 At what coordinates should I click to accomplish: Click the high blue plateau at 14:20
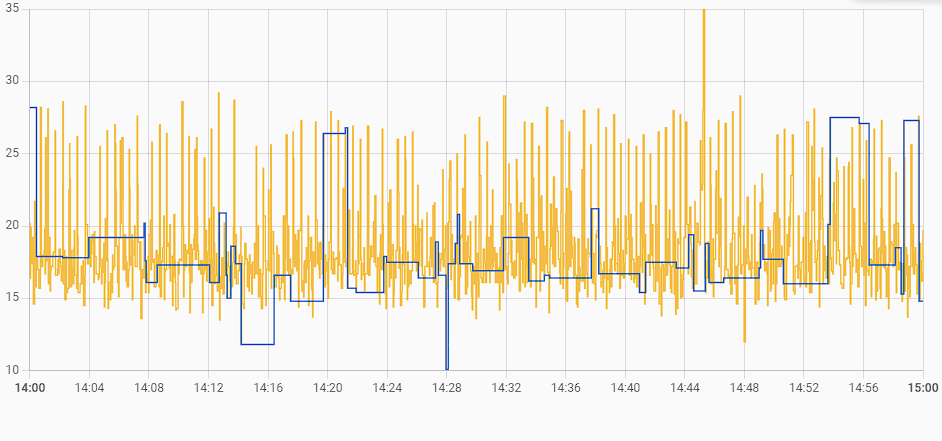pos(334,133)
